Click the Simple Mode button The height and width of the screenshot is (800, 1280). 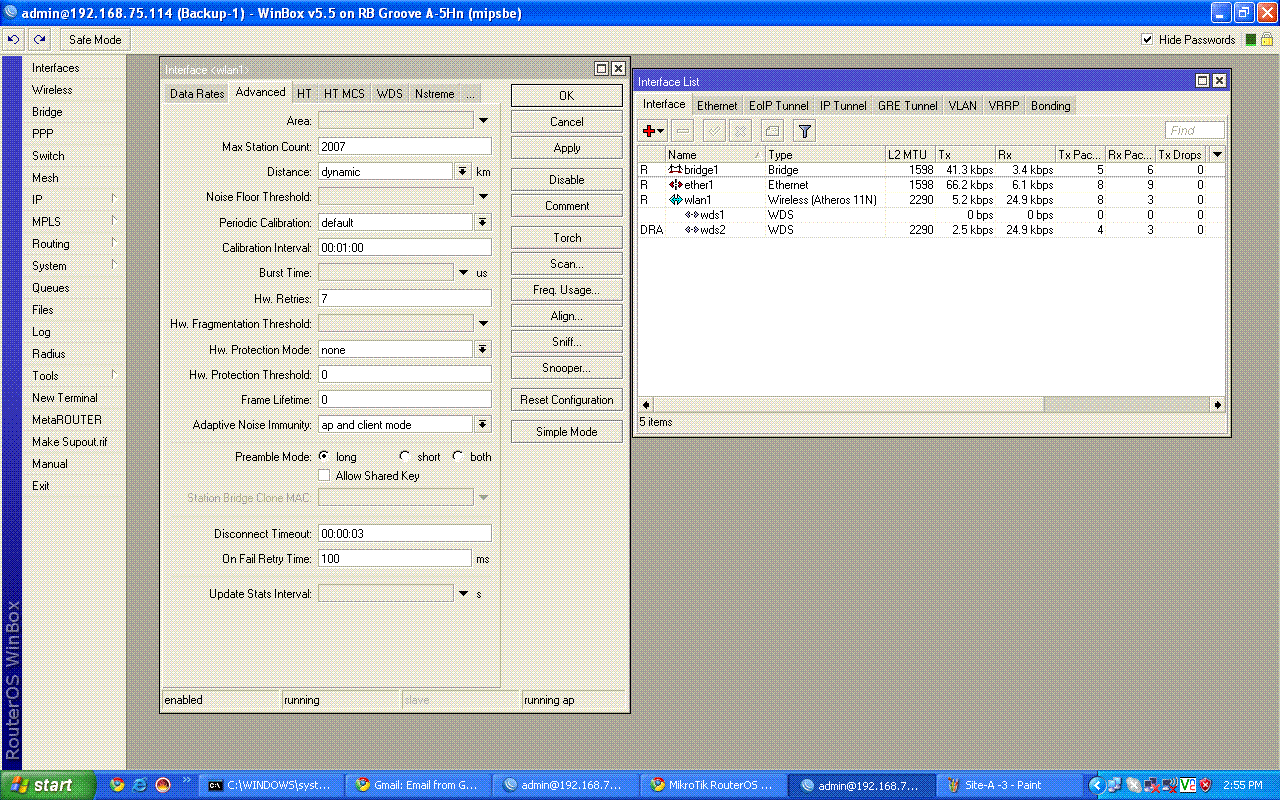click(x=567, y=431)
